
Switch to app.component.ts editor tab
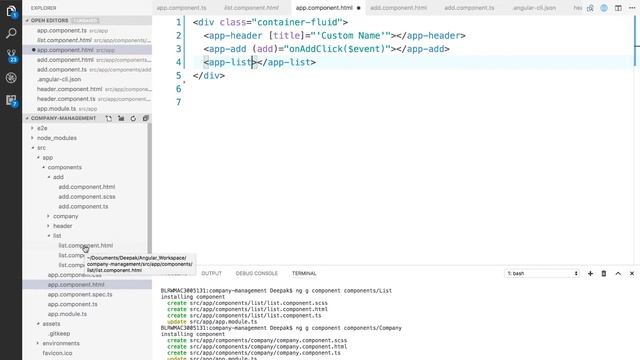(x=182, y=8)
